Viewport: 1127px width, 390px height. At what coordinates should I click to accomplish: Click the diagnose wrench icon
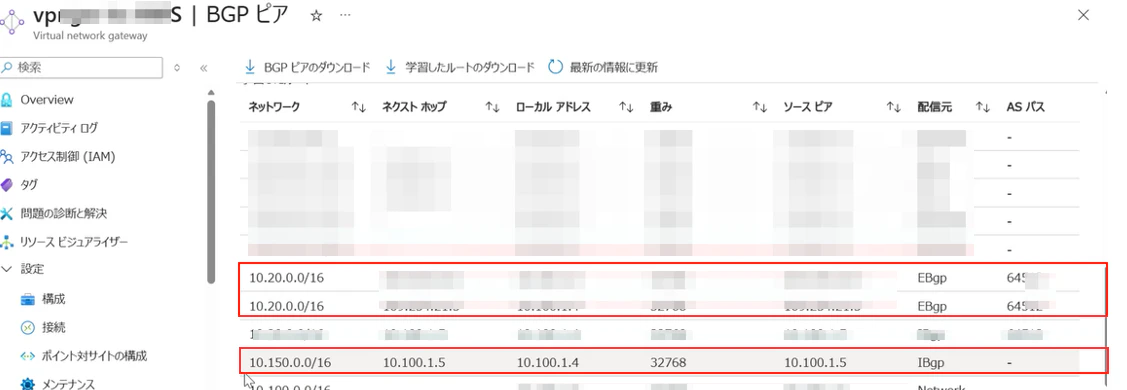point(7,214)
